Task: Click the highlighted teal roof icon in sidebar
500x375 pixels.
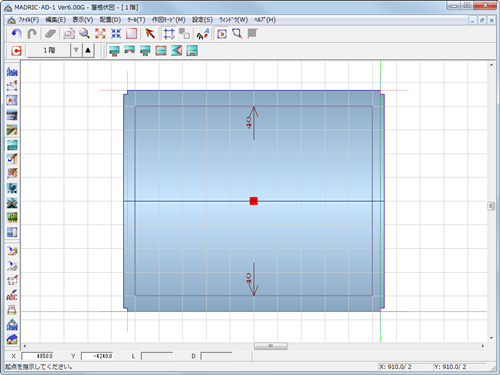Action: coord(12,145)
